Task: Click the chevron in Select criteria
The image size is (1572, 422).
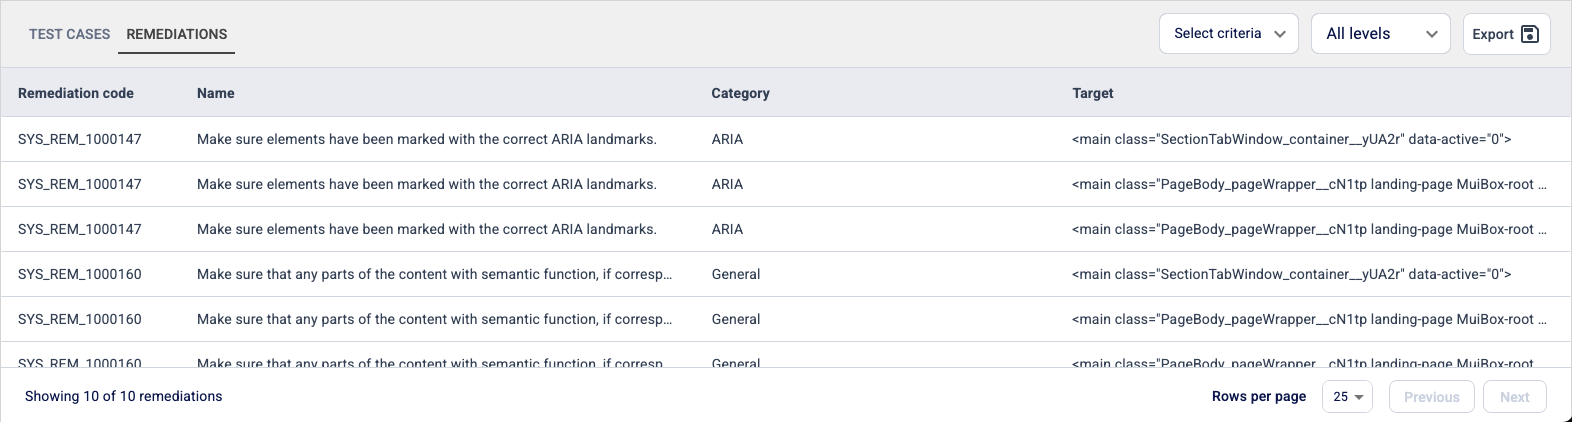Action: coord(1280,34)
